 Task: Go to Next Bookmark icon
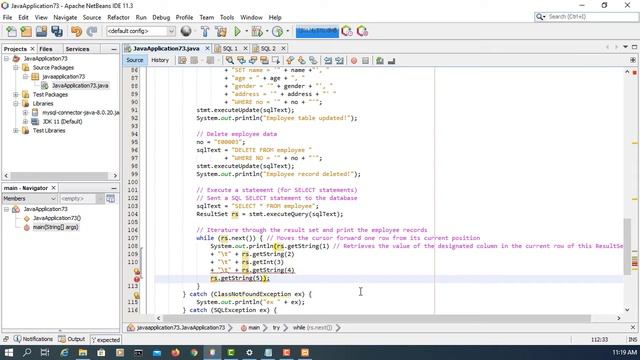pos(301,60)
